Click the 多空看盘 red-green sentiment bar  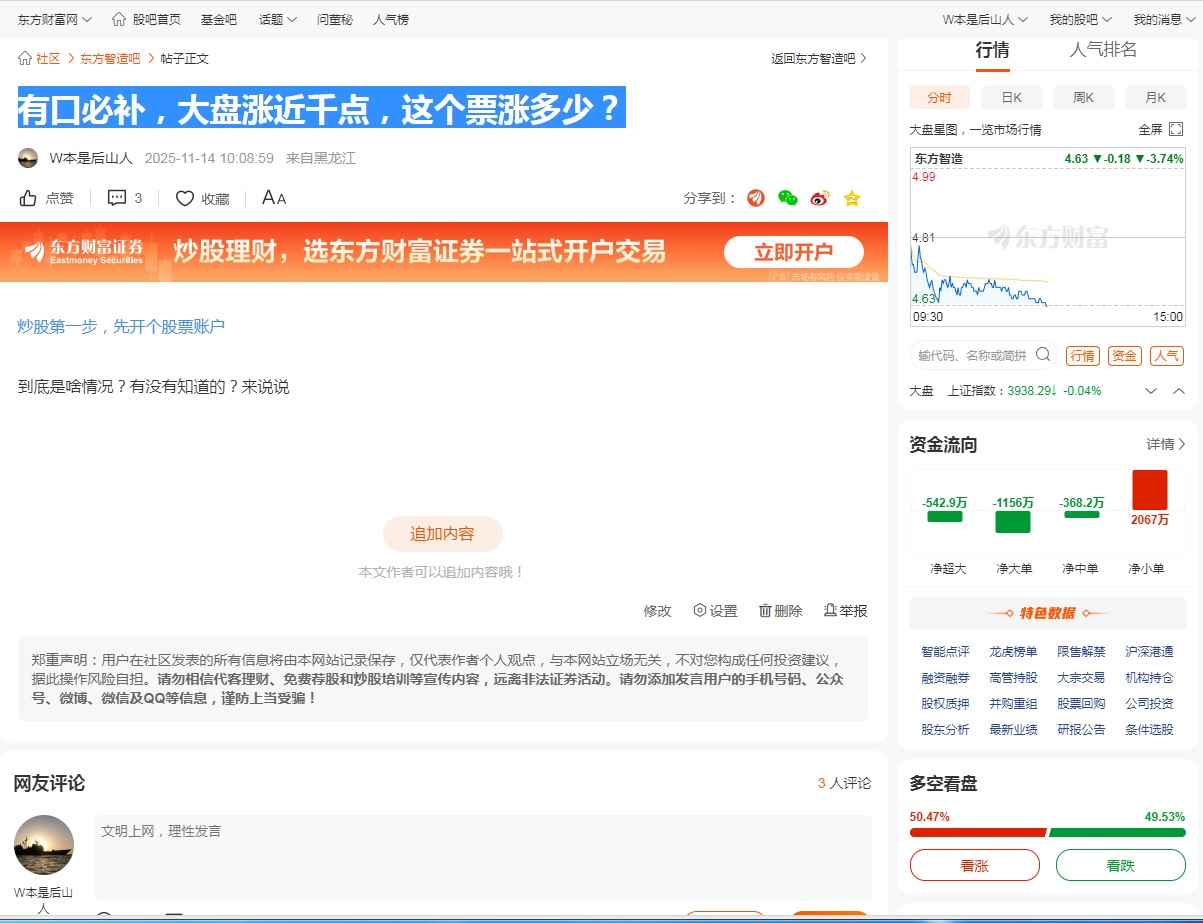1048,832
